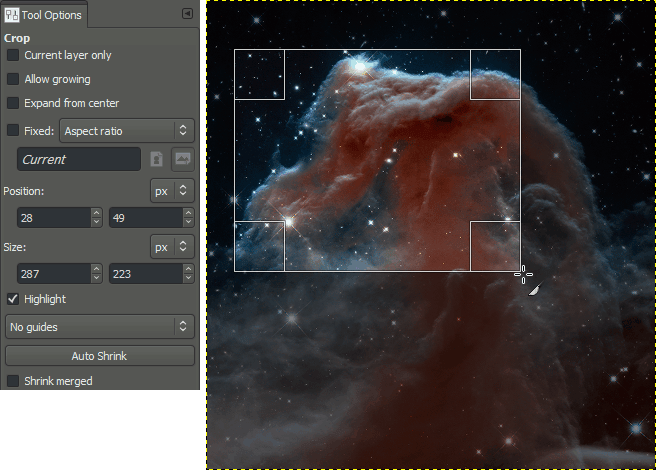The image size is (656, 470).
Task: Disable the Highlight checkbox
Action: tap(13, 299)
